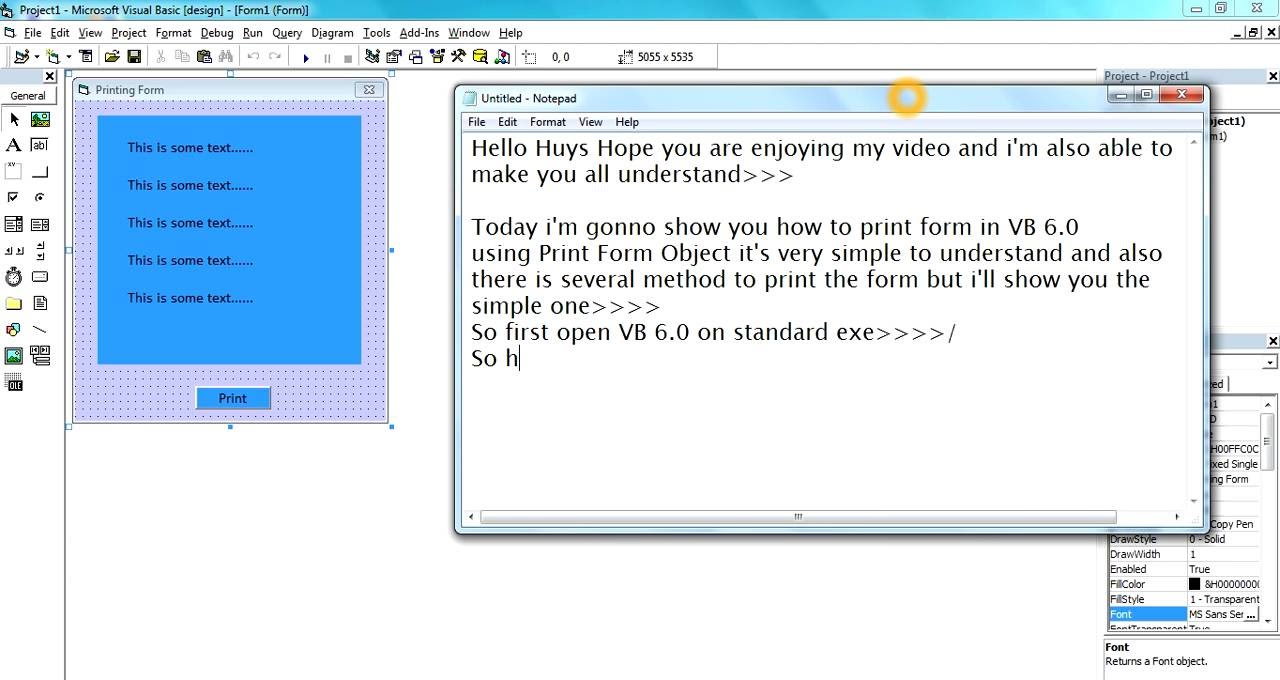Image resolution: width=1280 pixels, height=680 pixels.
Task: Open the Properties object selector dropdown
Action: (x=1270, y=362)
